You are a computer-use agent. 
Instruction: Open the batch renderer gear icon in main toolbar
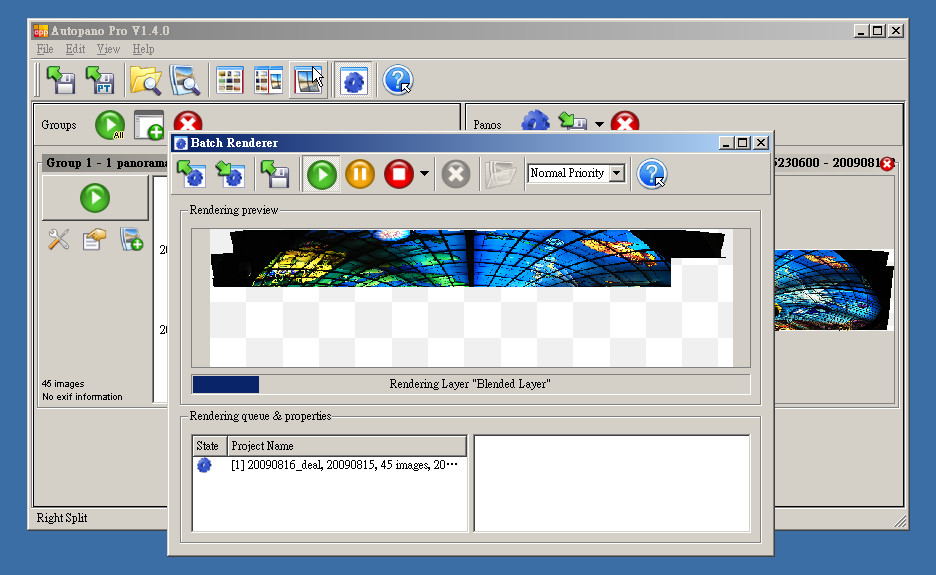coord(353,80)
